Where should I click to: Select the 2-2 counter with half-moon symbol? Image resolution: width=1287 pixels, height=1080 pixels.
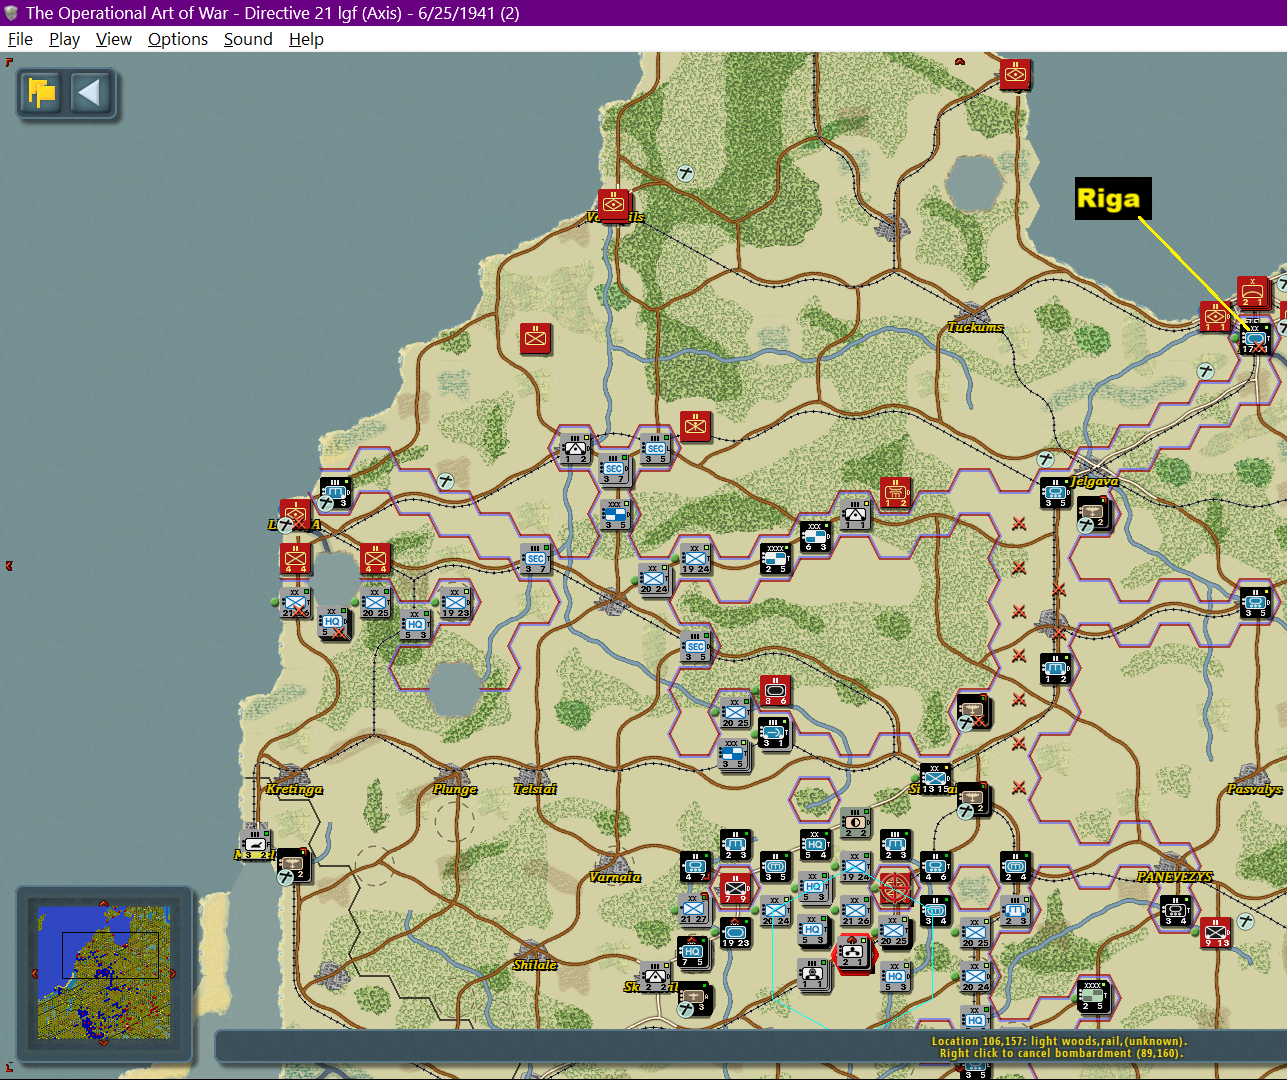[855, 823]
